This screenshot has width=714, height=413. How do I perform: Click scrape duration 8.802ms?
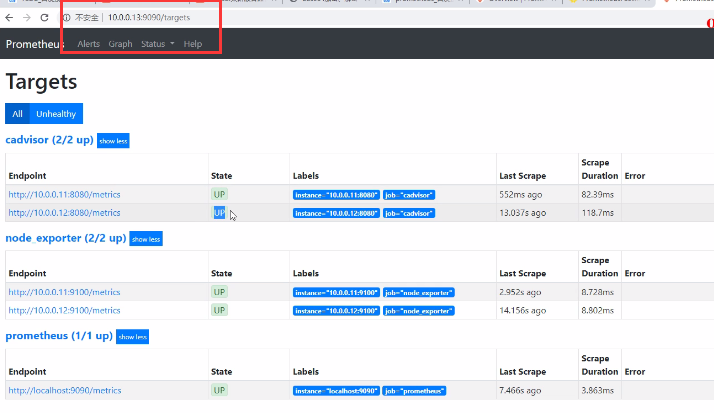tap(597, 310)
